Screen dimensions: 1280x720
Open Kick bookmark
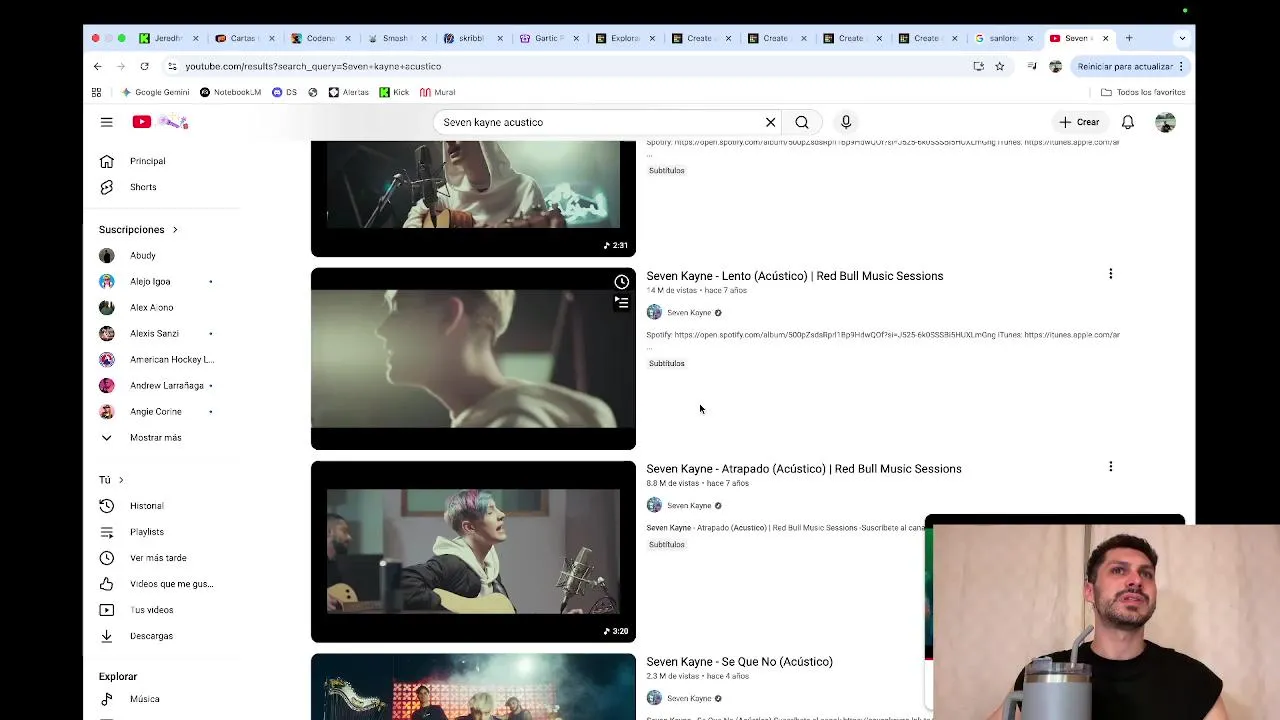click(394, 92)
